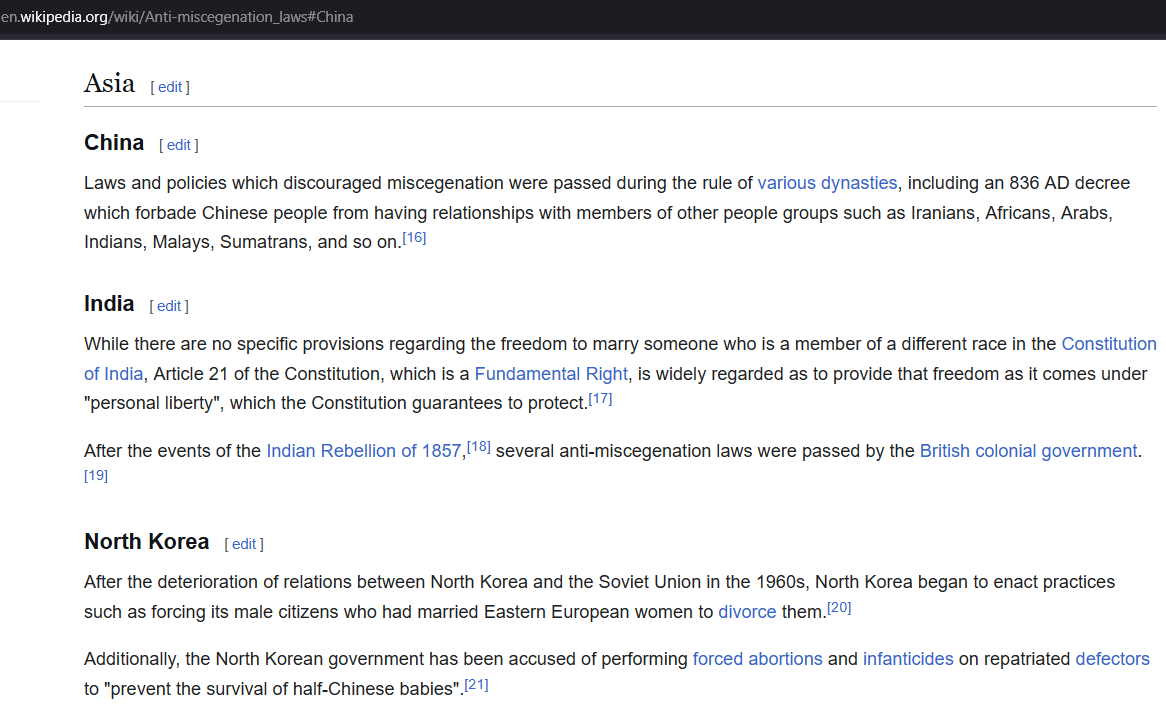
Task: Follow the 'British colonial government' link
Action: (x=1028, y=451)
